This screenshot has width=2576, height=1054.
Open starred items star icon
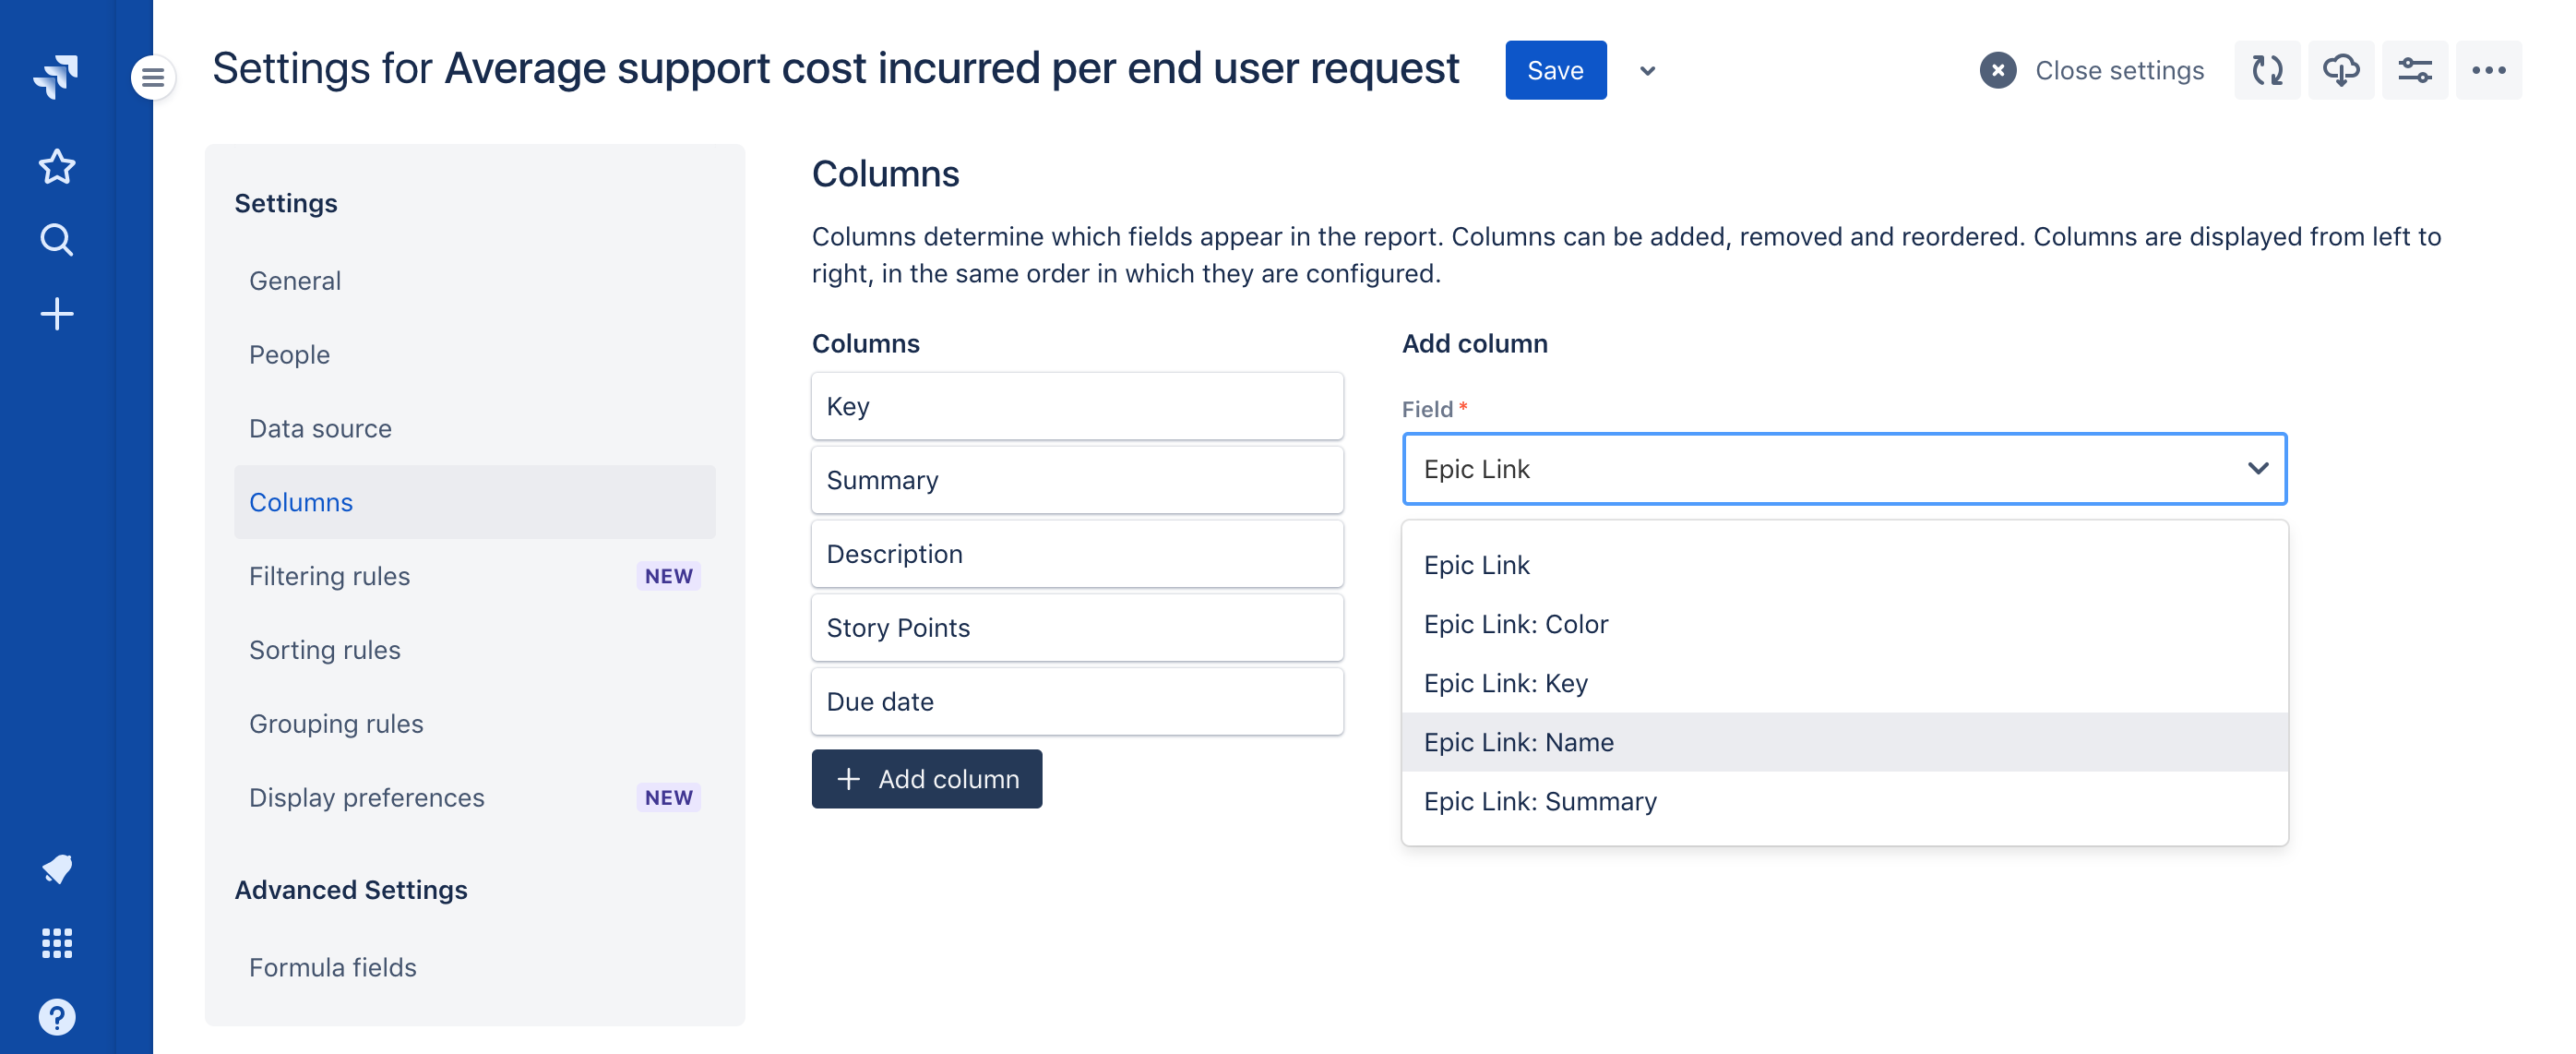coord(56,166)
